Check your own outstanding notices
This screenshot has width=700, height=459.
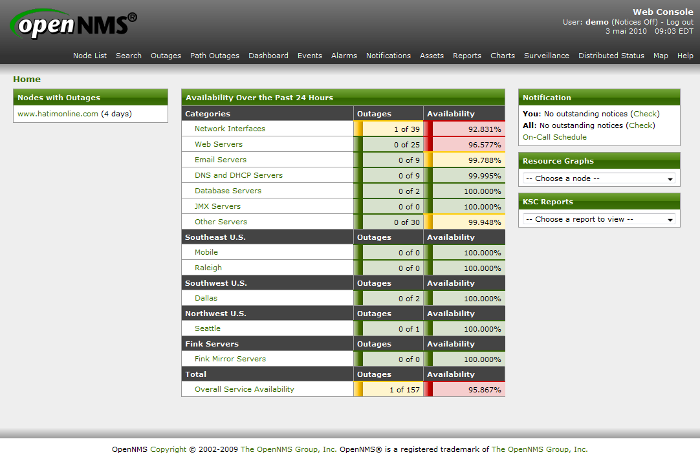click(645, 114)
